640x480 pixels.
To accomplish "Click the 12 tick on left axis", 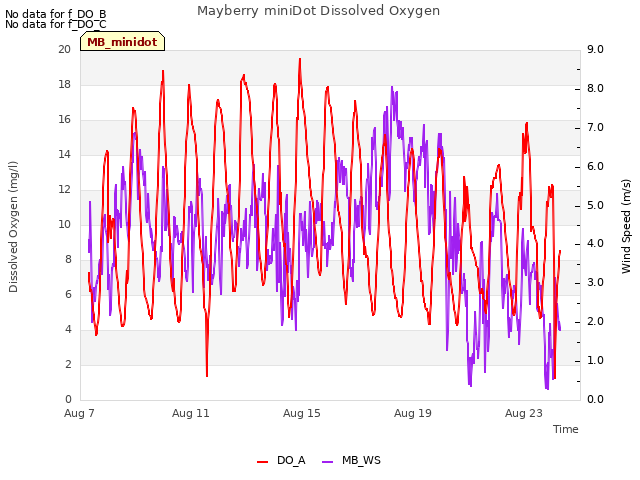I will click(64, 189).
